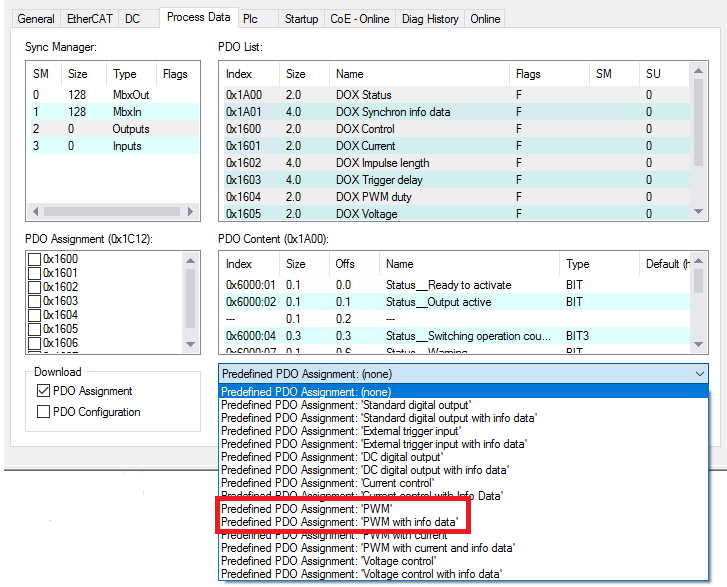Enable the 0x1602 PDO assignment checkbox
This screenshot has height=587, width=727.
(x=35, y=287)
